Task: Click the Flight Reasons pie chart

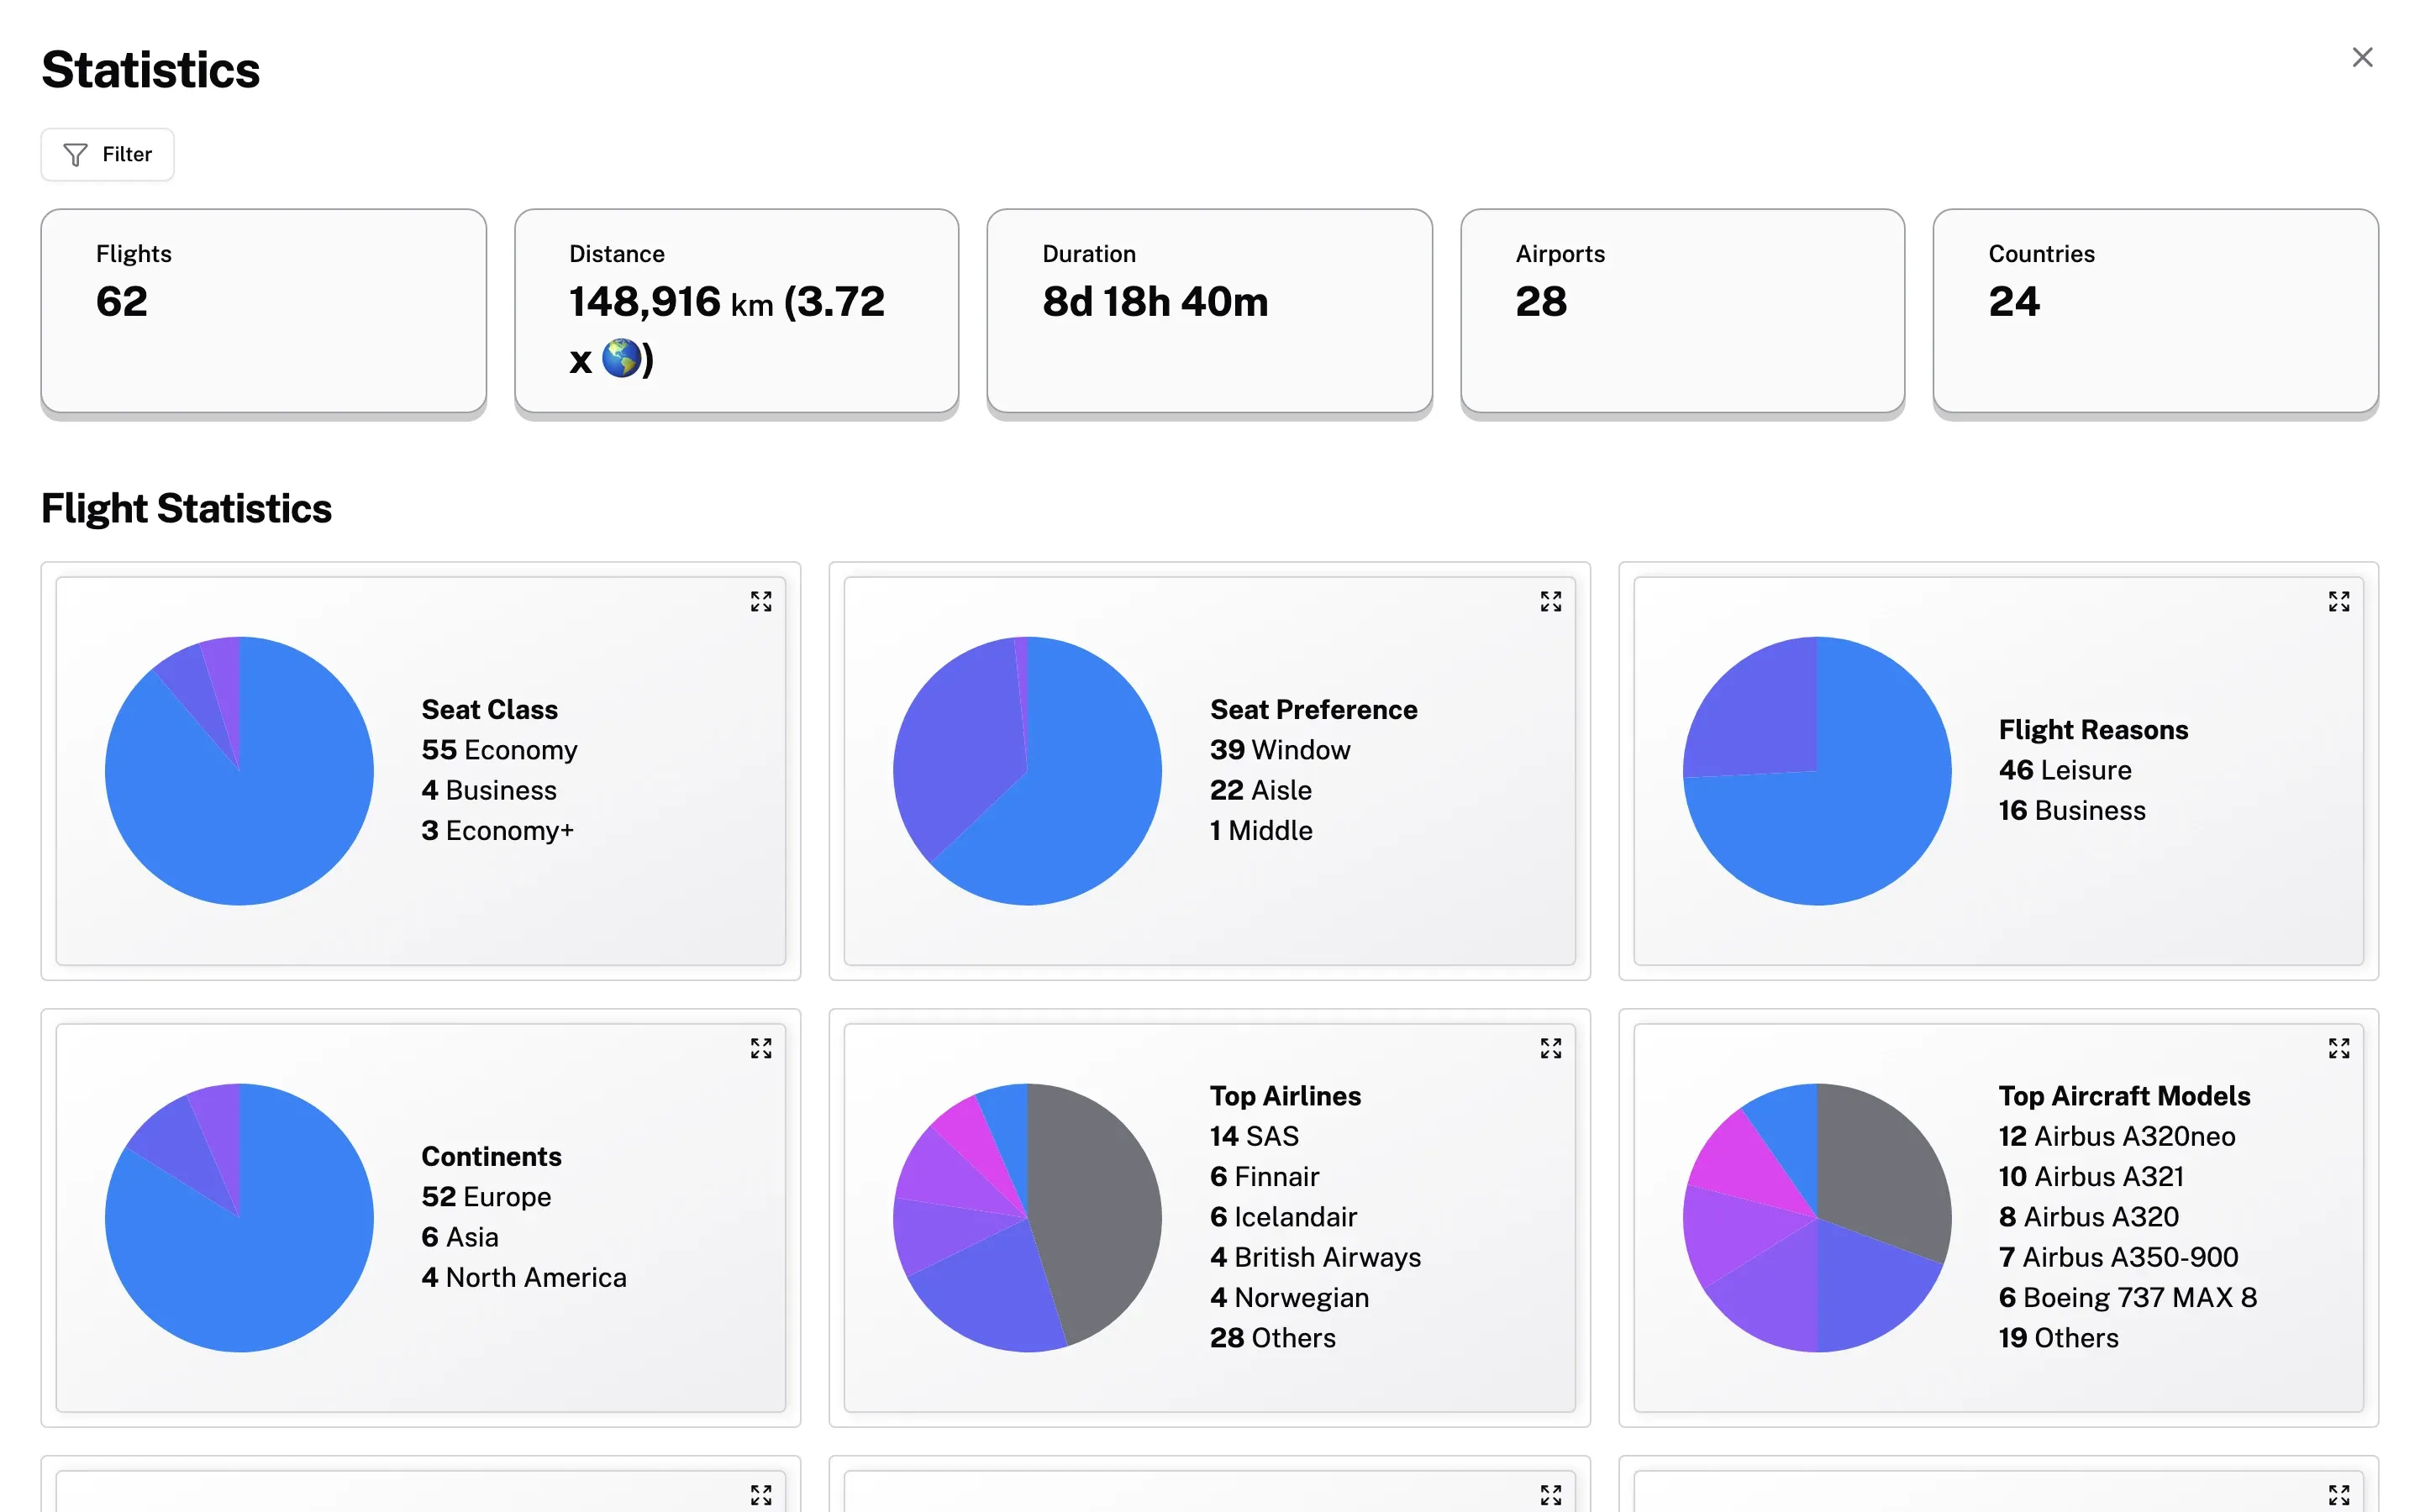Action: click(x=1816, y=771)
